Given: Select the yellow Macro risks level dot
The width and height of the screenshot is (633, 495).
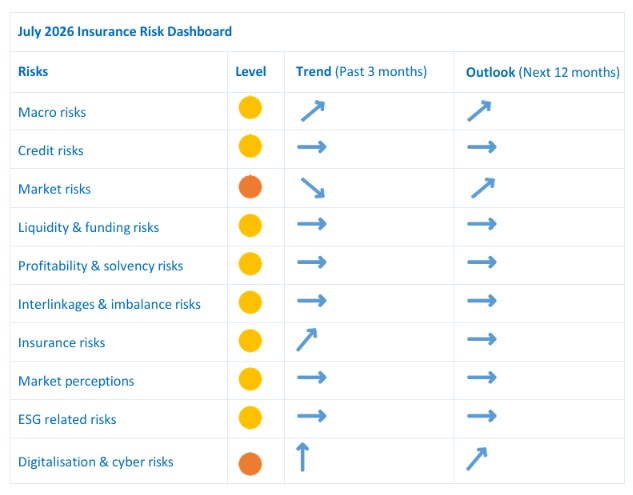Looking at the screenshot, I should coord(250,107).
